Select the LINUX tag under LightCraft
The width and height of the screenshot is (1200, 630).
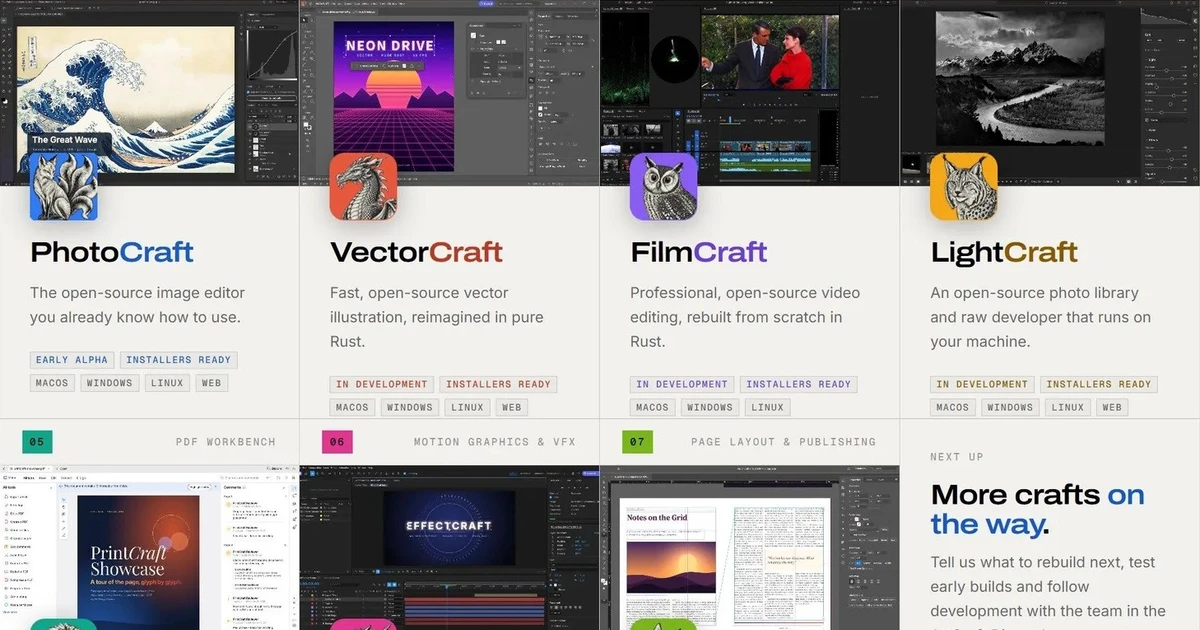pos(1067,407)
